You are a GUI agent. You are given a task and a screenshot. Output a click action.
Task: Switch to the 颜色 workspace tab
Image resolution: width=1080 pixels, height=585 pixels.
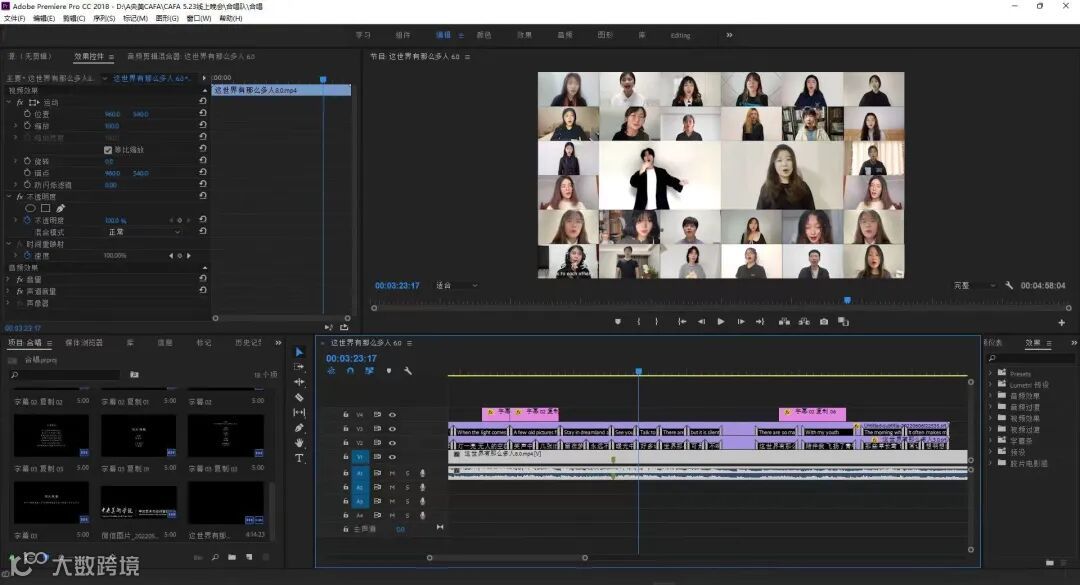pos(484,35)
